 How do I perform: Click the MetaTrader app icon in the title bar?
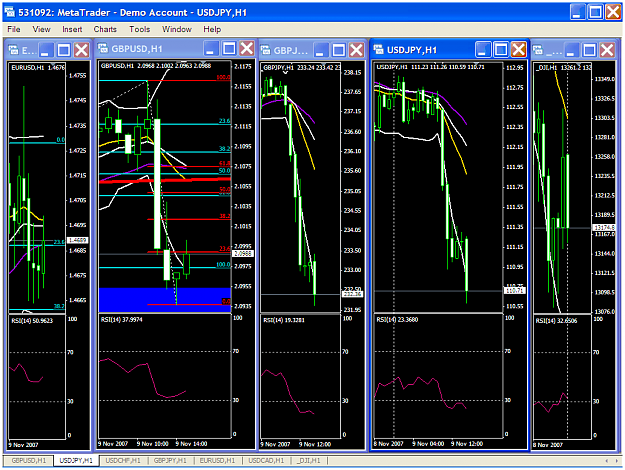click(10, 12)
